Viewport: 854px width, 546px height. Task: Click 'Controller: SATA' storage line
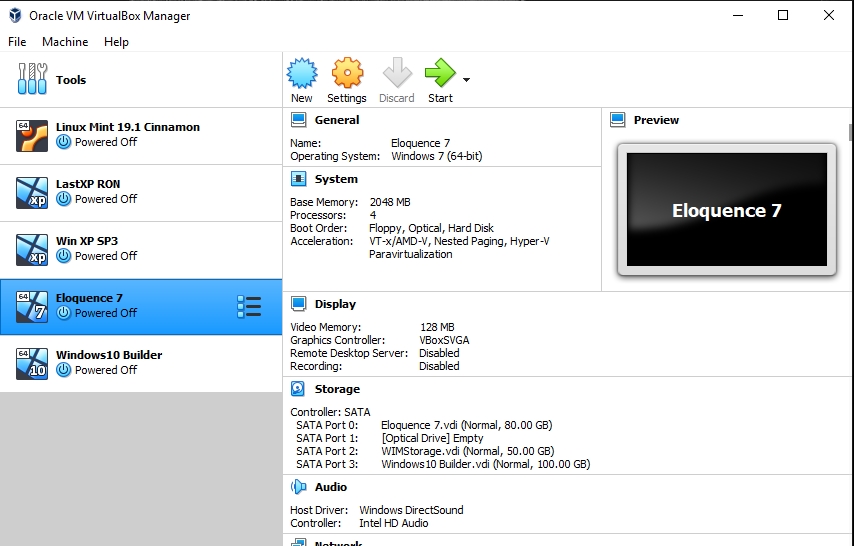330,412
